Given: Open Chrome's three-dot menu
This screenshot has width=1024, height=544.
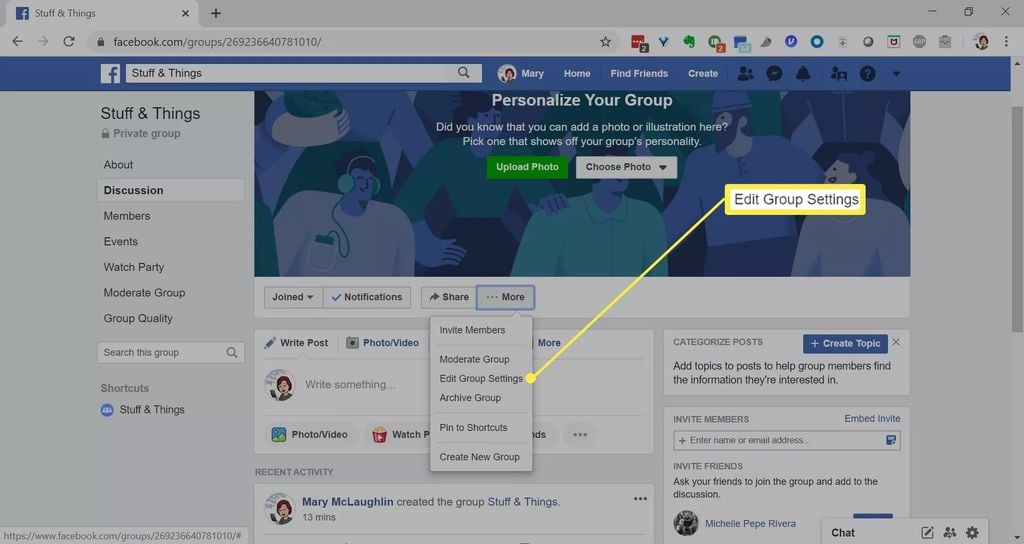Looking at the screenshot, I should coord(1006,41).
